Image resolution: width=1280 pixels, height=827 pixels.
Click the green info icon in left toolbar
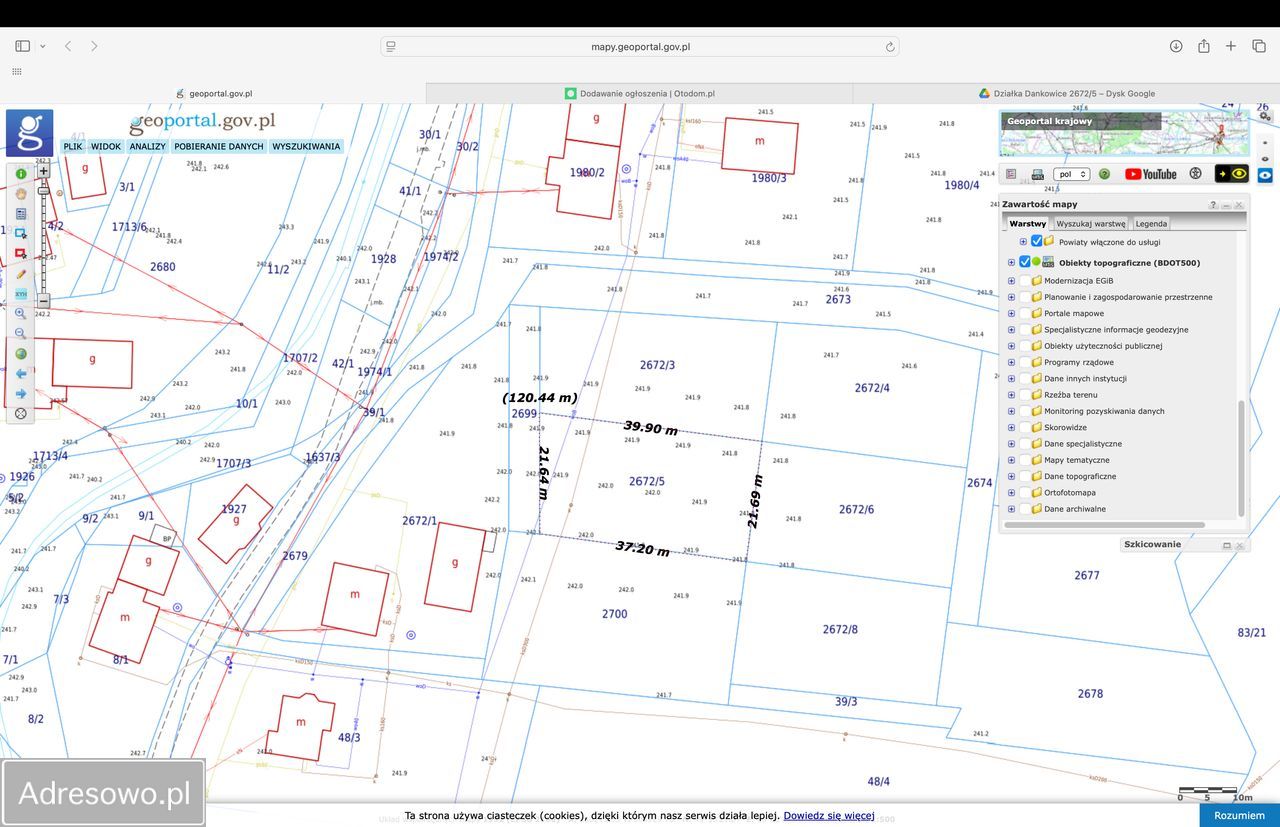point(21,174)
